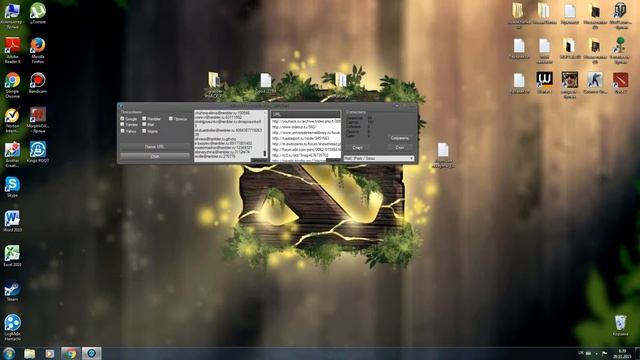Open the mail/pass format dropdown
640x360 pixels.
point(379,158)
